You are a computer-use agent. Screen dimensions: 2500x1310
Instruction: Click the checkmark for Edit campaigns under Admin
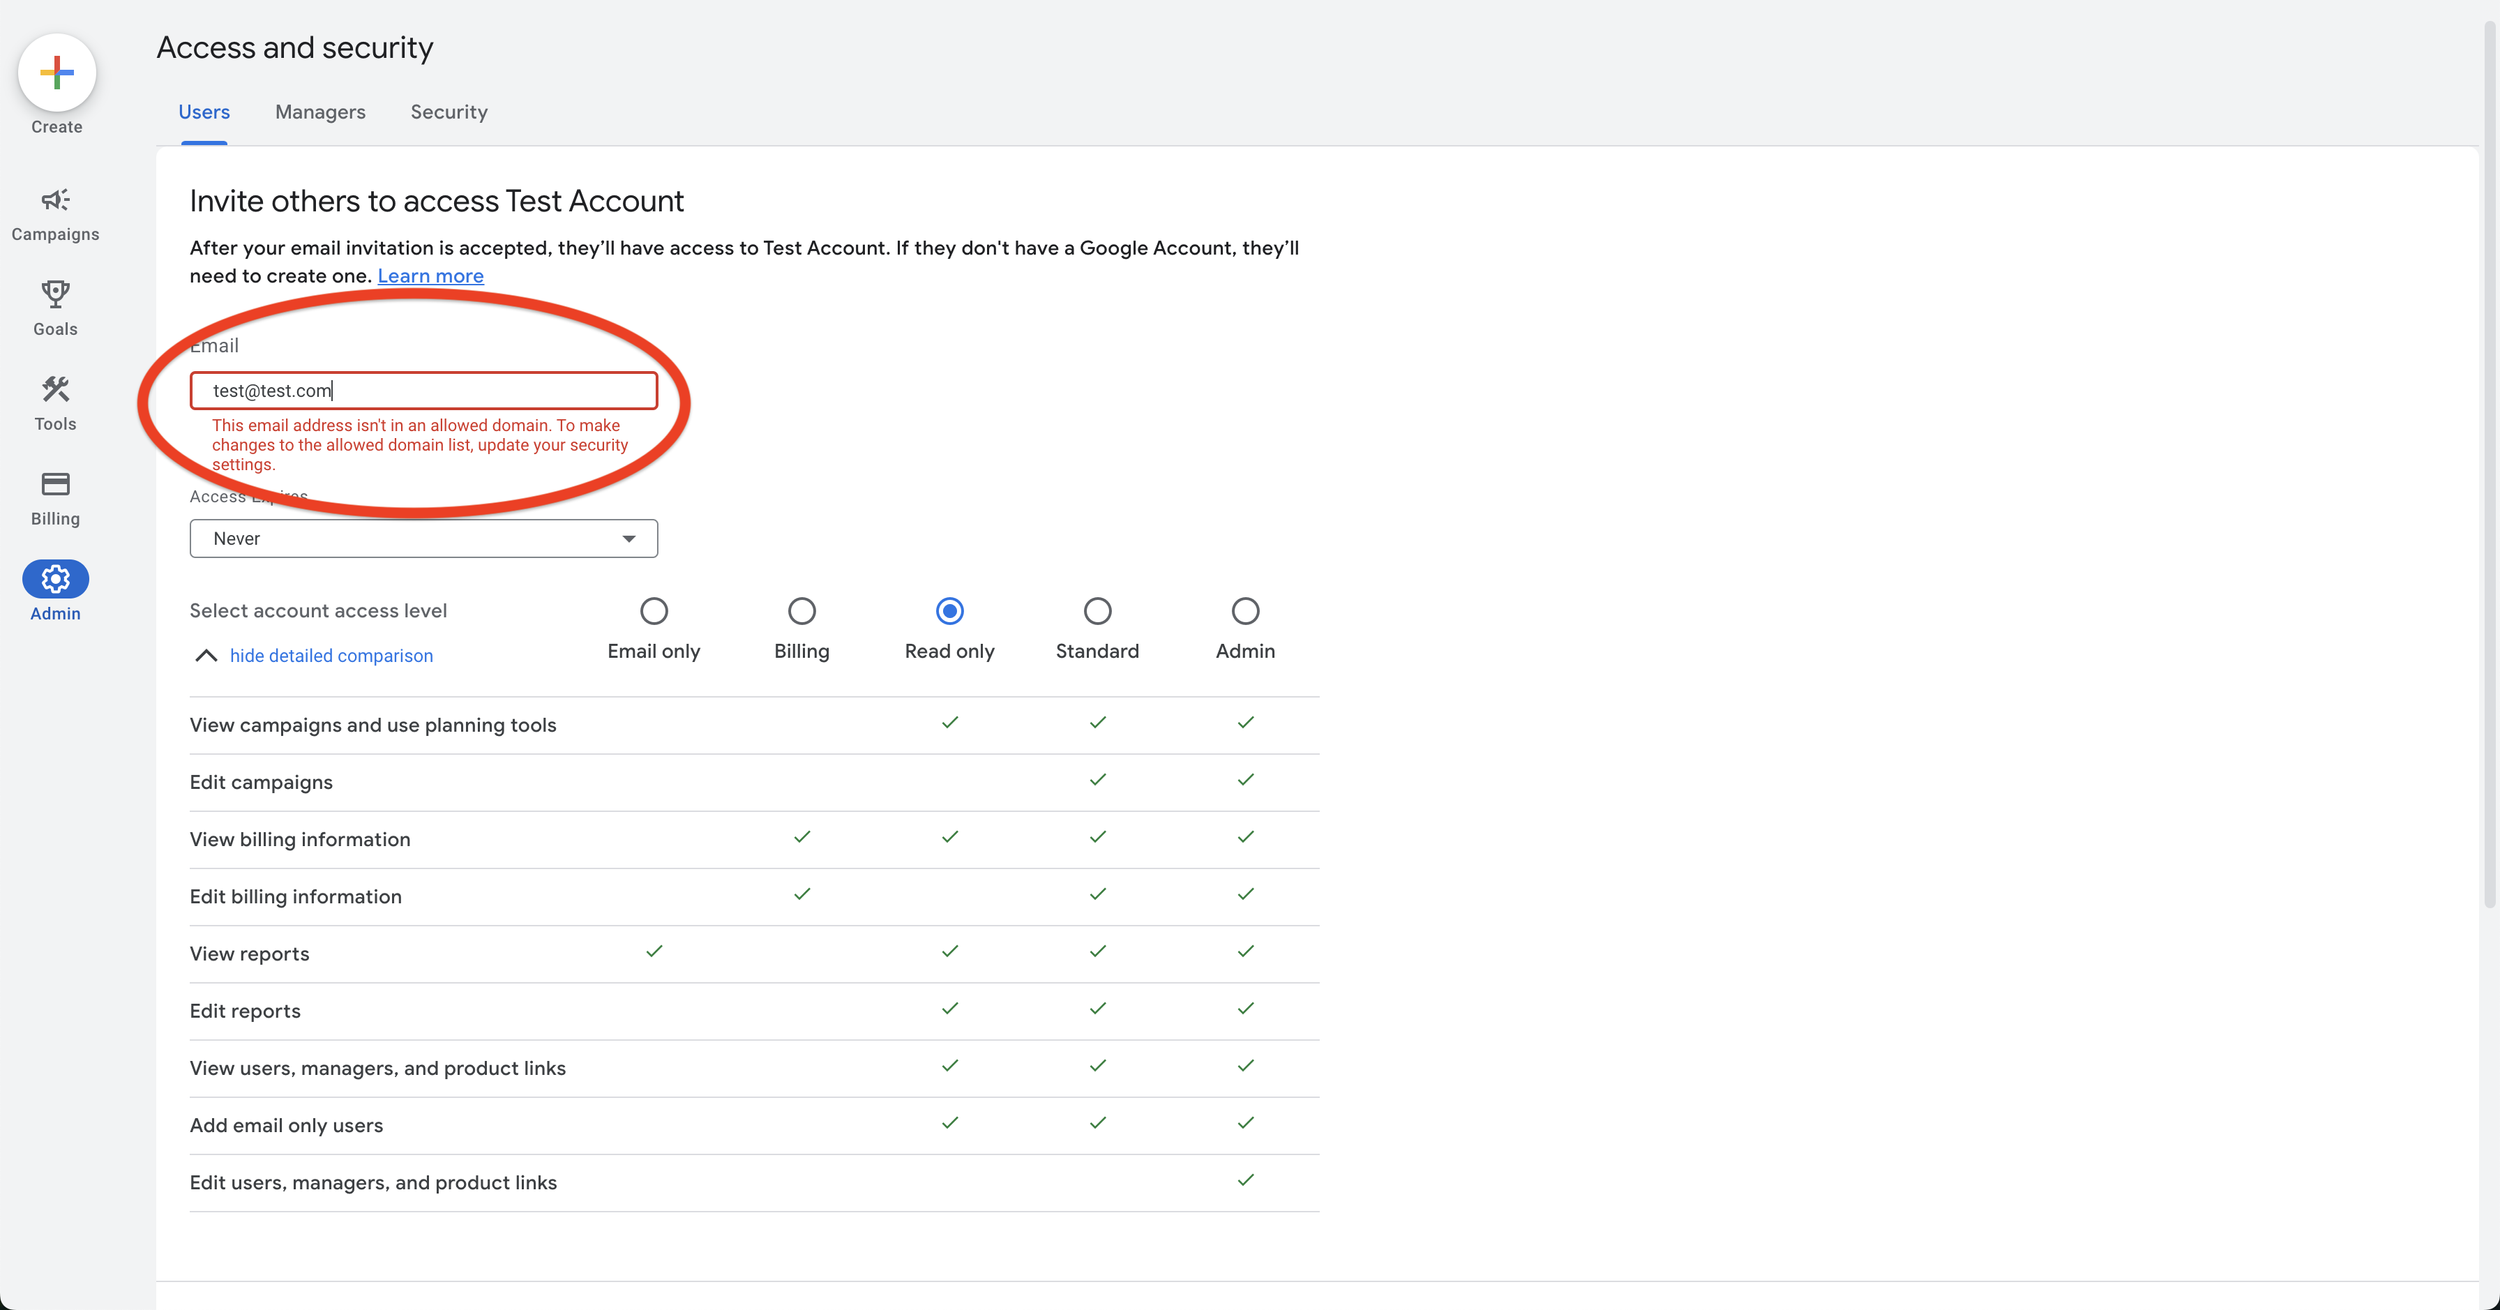tap(1245, 780)
